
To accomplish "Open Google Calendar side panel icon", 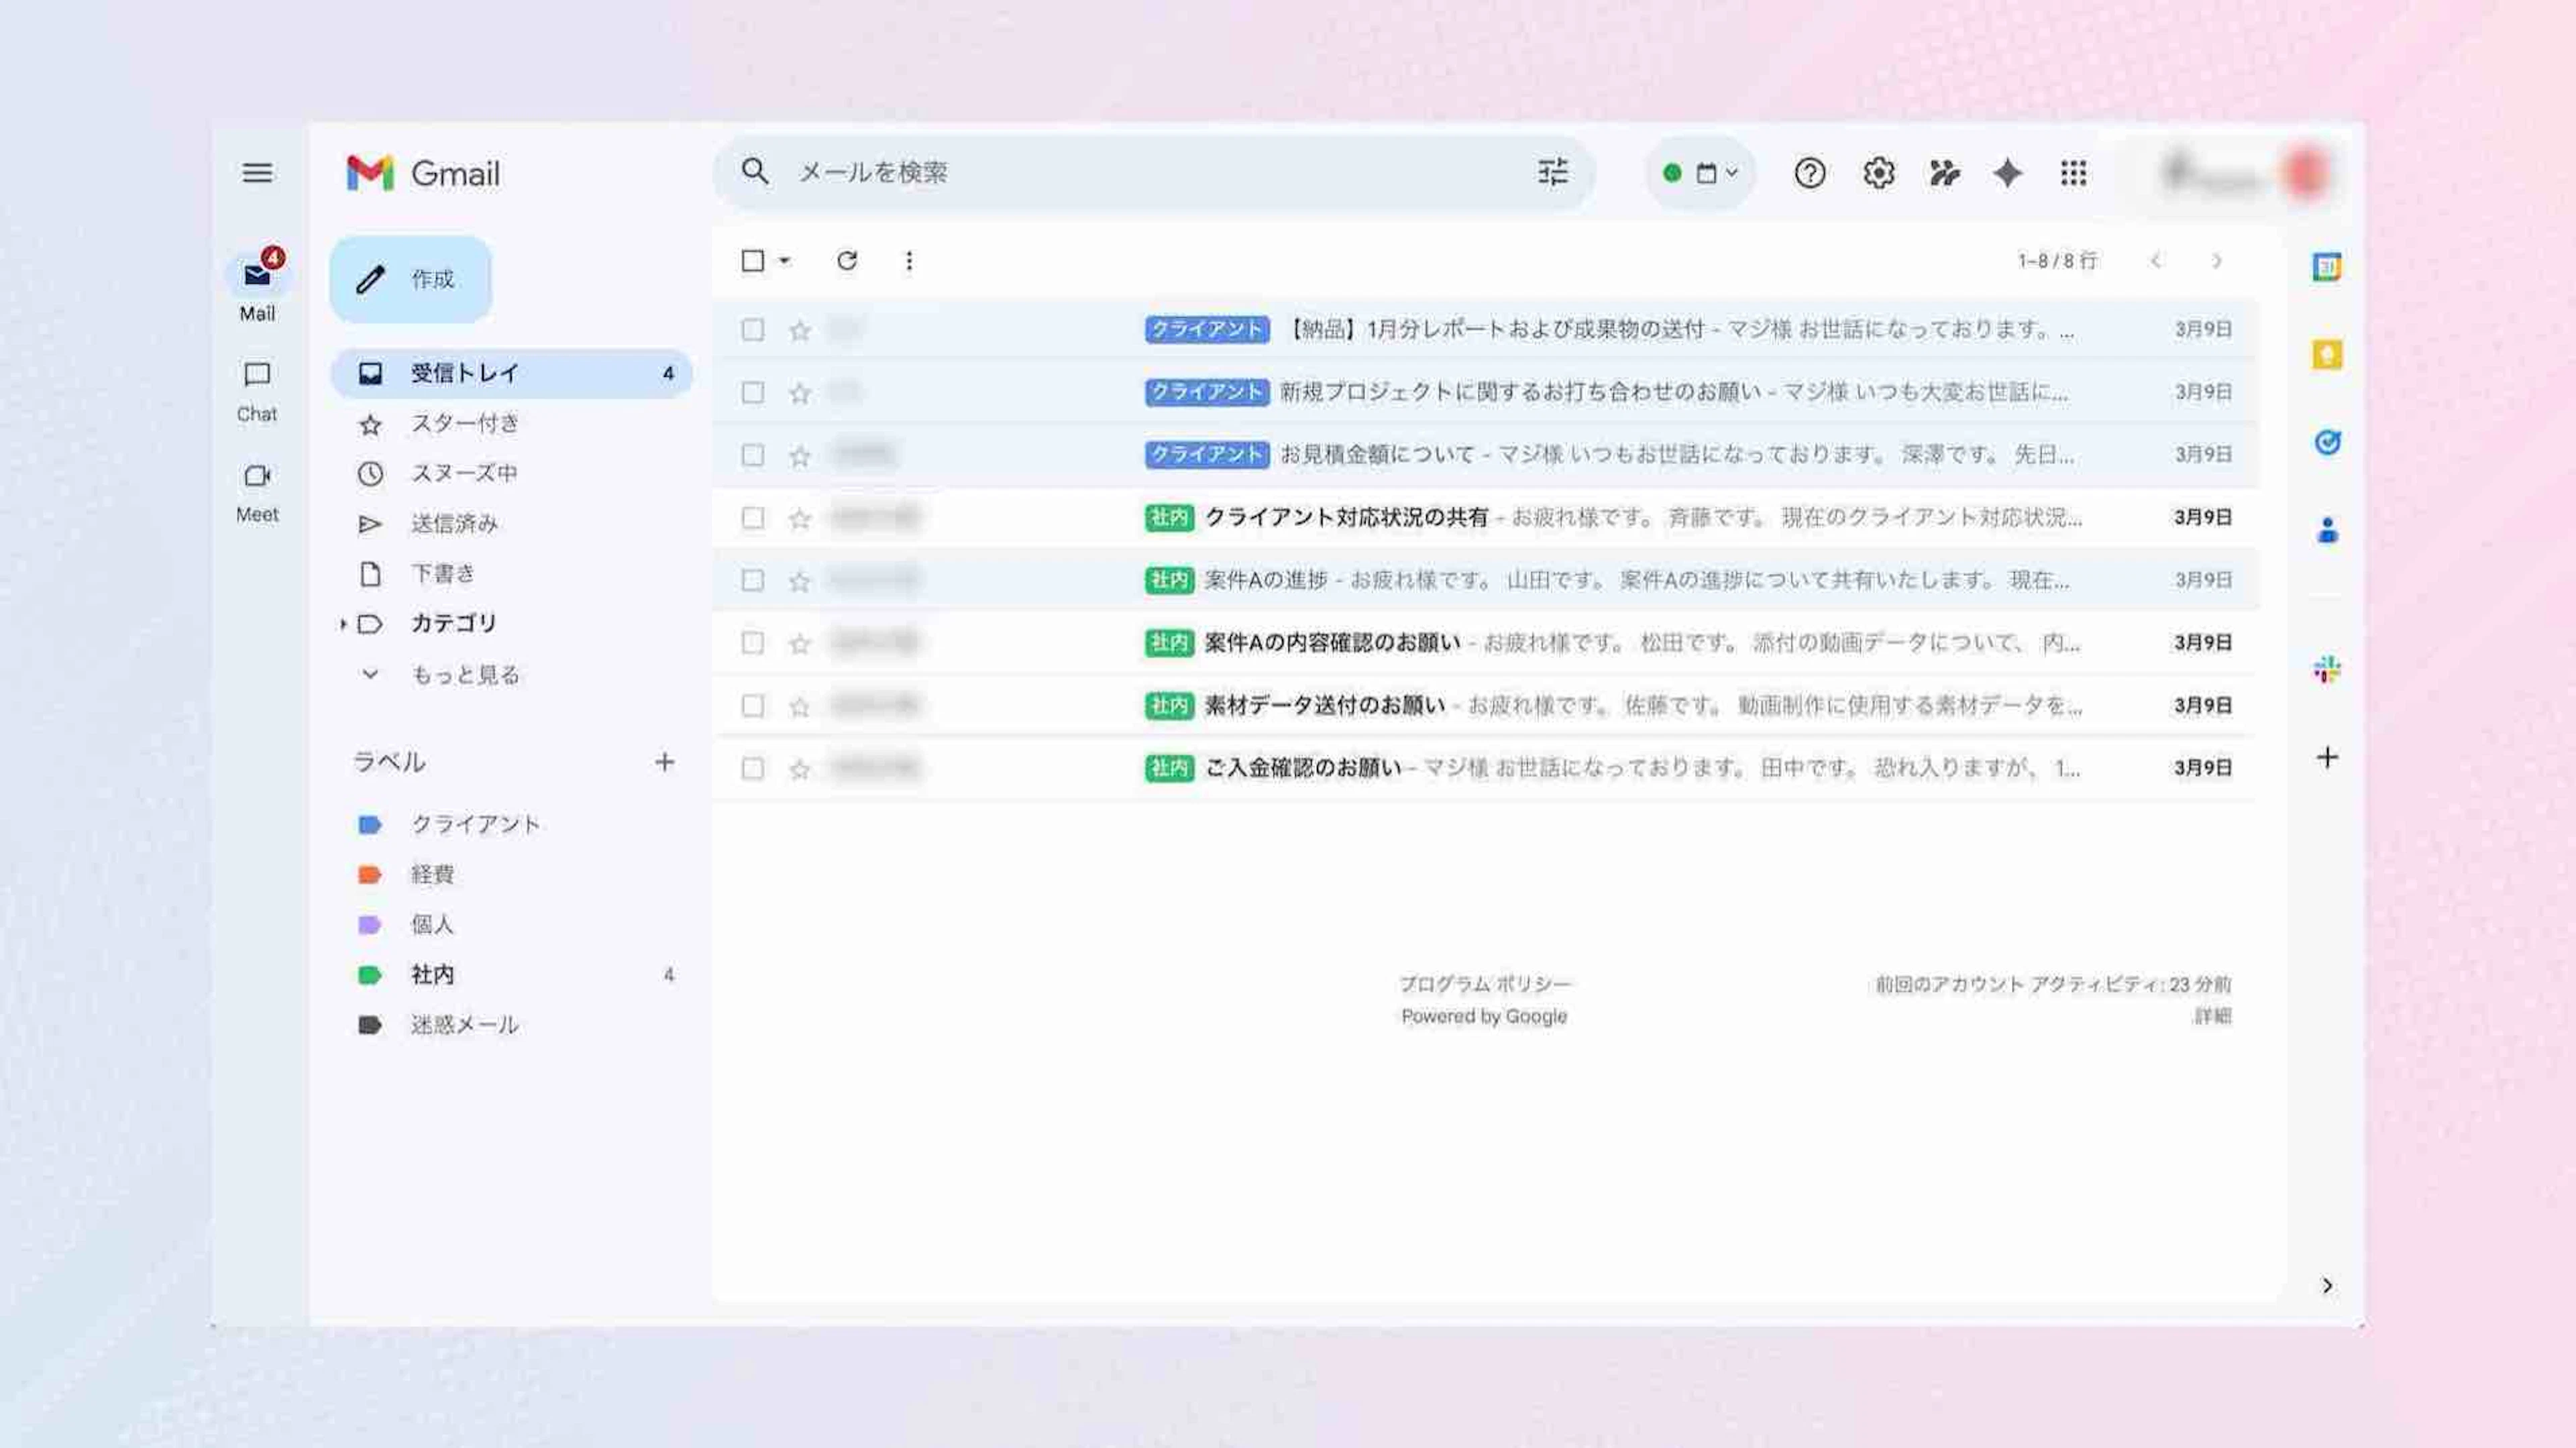I will coord(2326,267).
